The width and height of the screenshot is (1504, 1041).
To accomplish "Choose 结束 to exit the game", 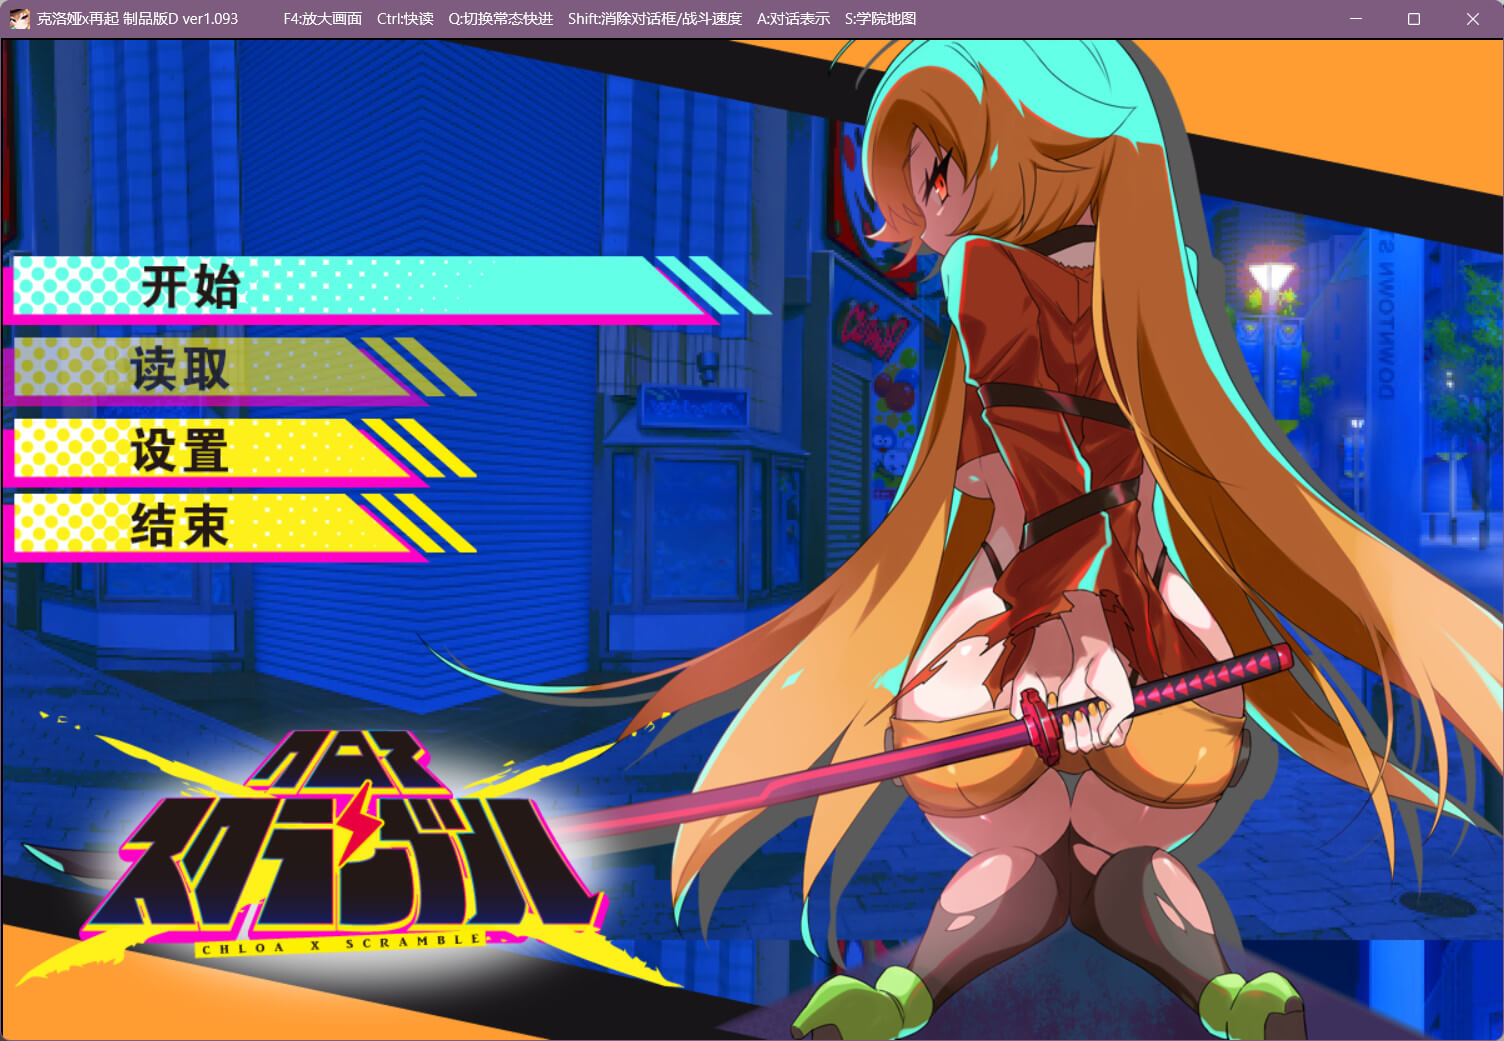I will click(x=180, y=526).
